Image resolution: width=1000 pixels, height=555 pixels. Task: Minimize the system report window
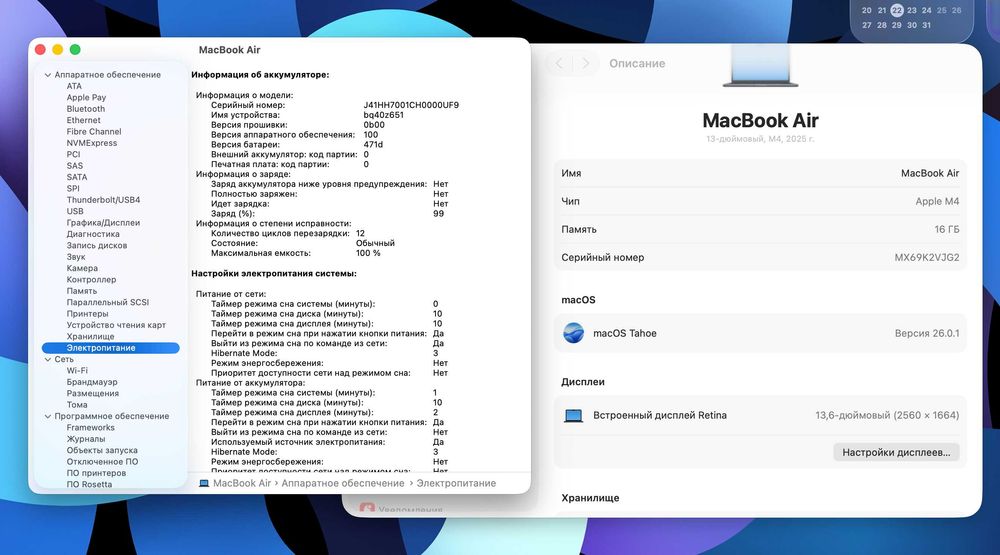point(57,50)
